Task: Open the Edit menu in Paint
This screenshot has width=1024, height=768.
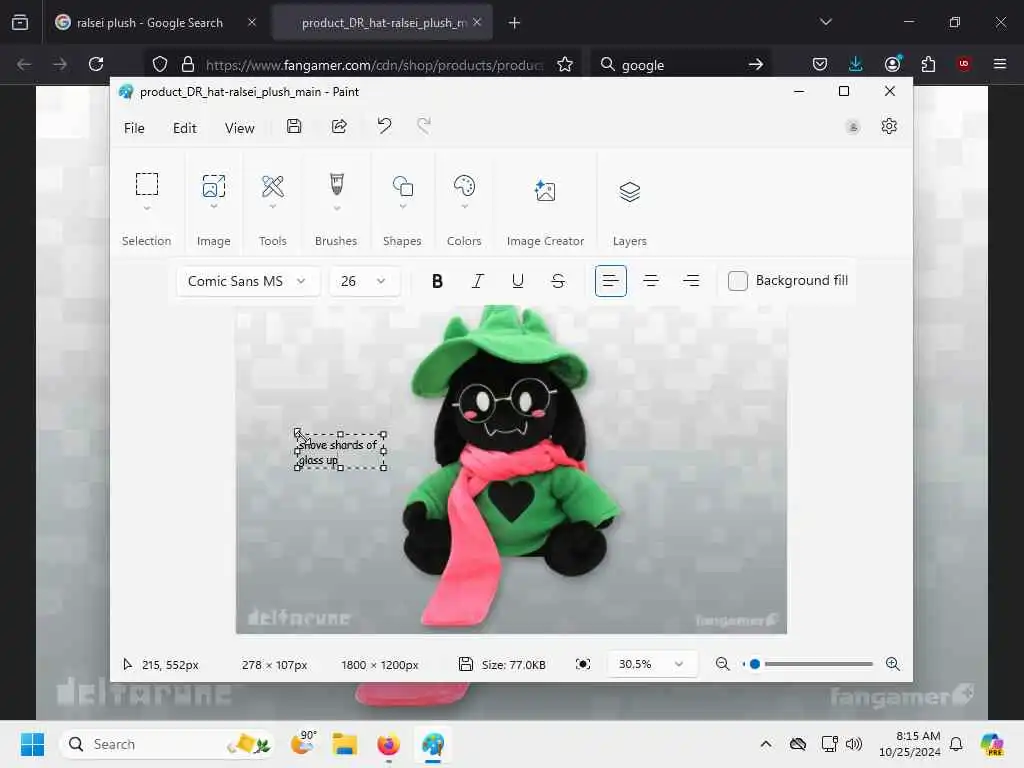Action: click(185, 128)
